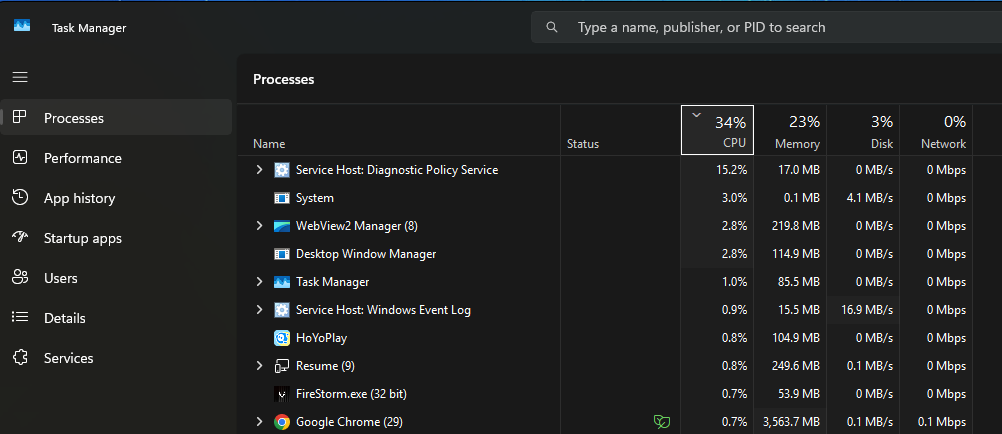The height and width of the screenshot is (434, 1002).
Task: Expand the WebView2 Manager (8) group
Action: point(259,226)
